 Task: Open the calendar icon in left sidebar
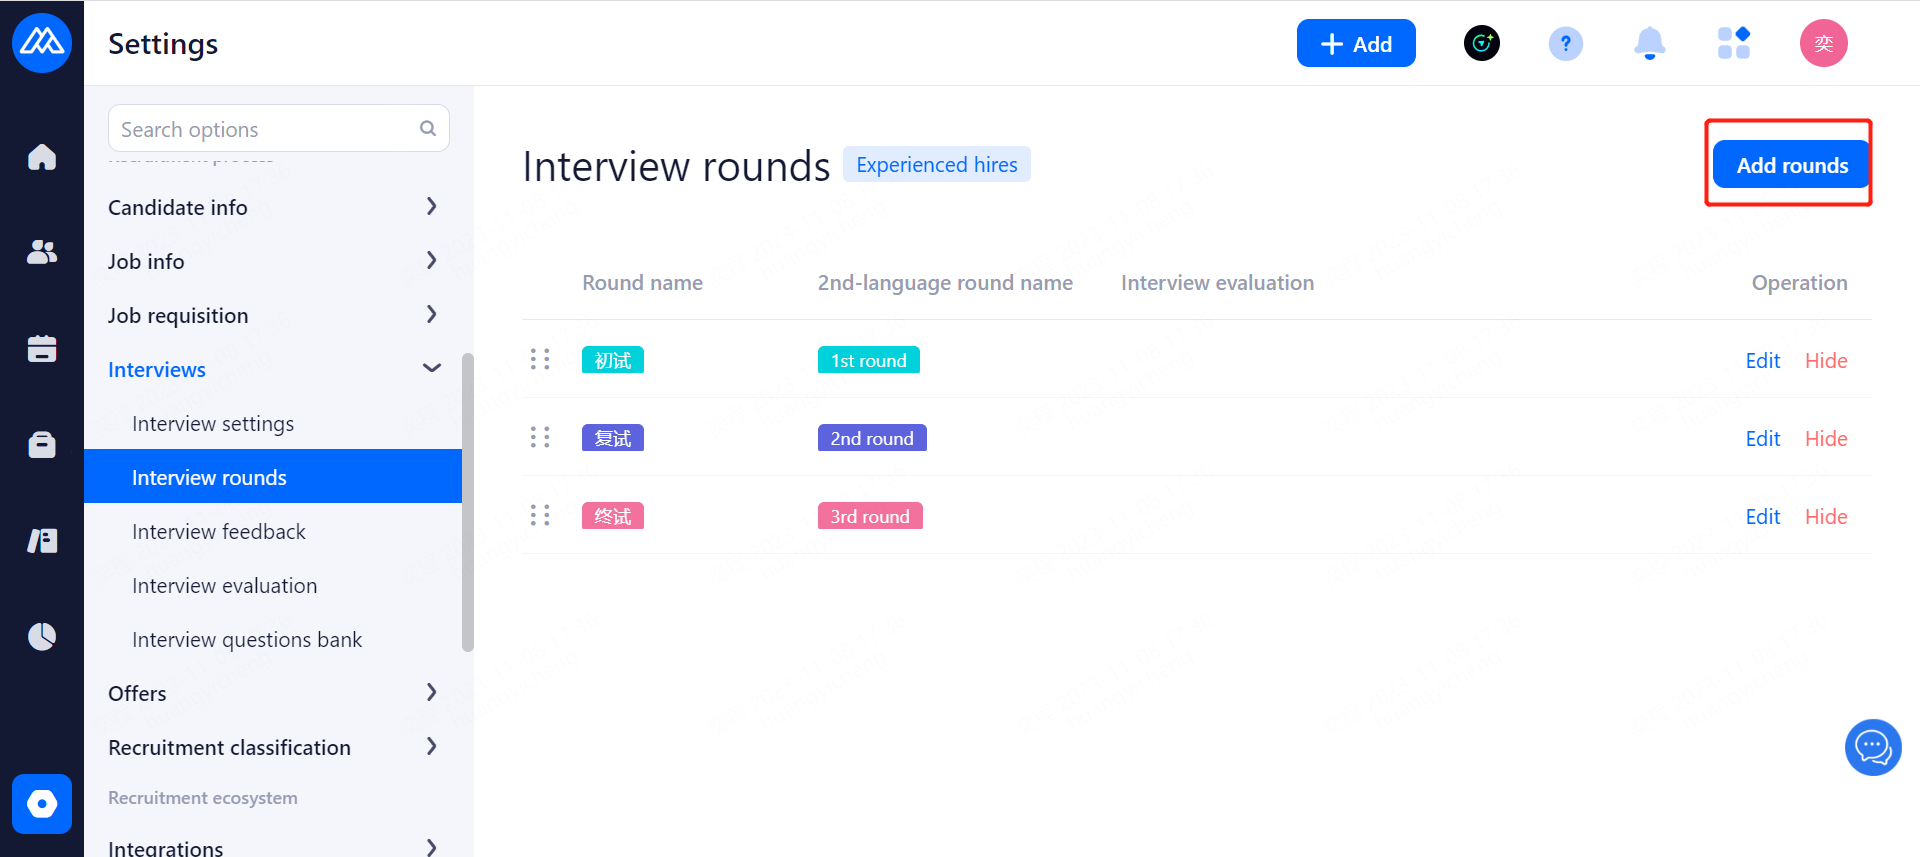pyautogui.click(x=42, y=348)
